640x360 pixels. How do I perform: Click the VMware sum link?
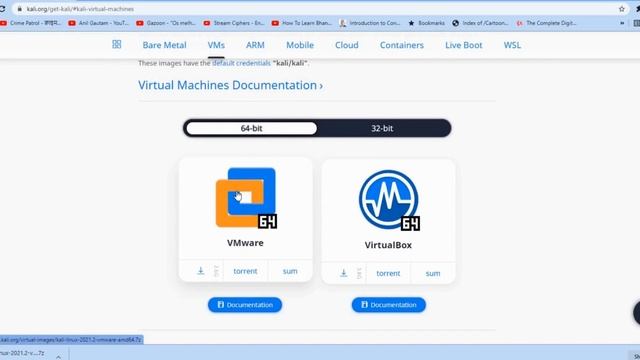(290, 271)
